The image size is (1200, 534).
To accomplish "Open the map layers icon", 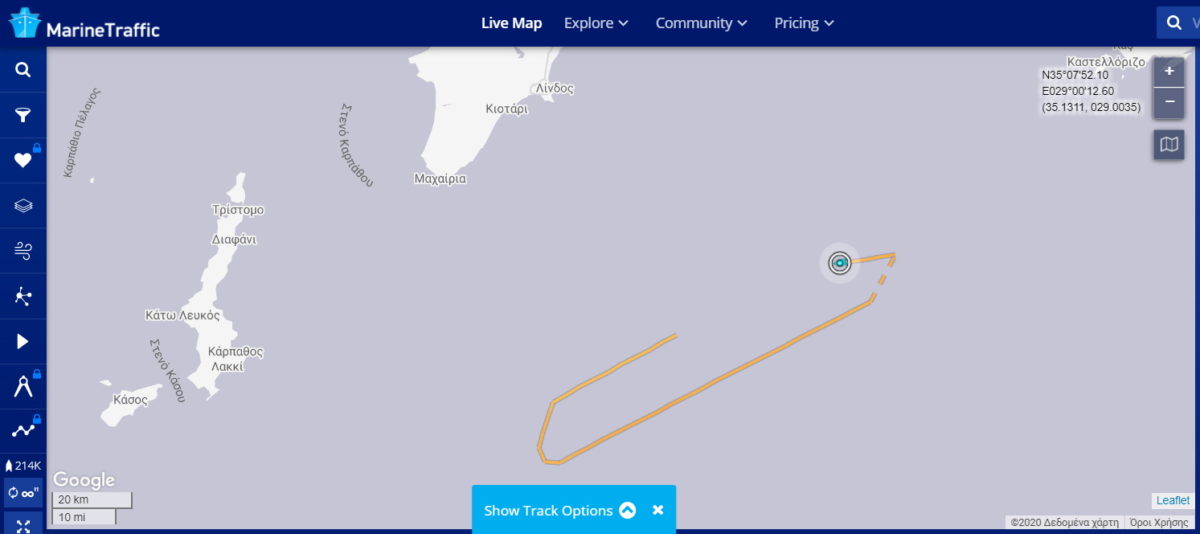I will pos(23,205).
